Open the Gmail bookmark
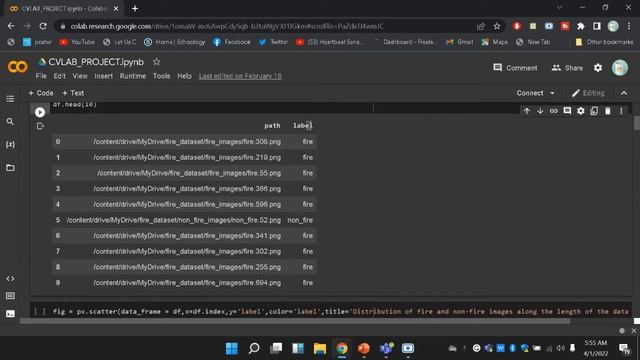The image size is (640, 360). (459, 42)
